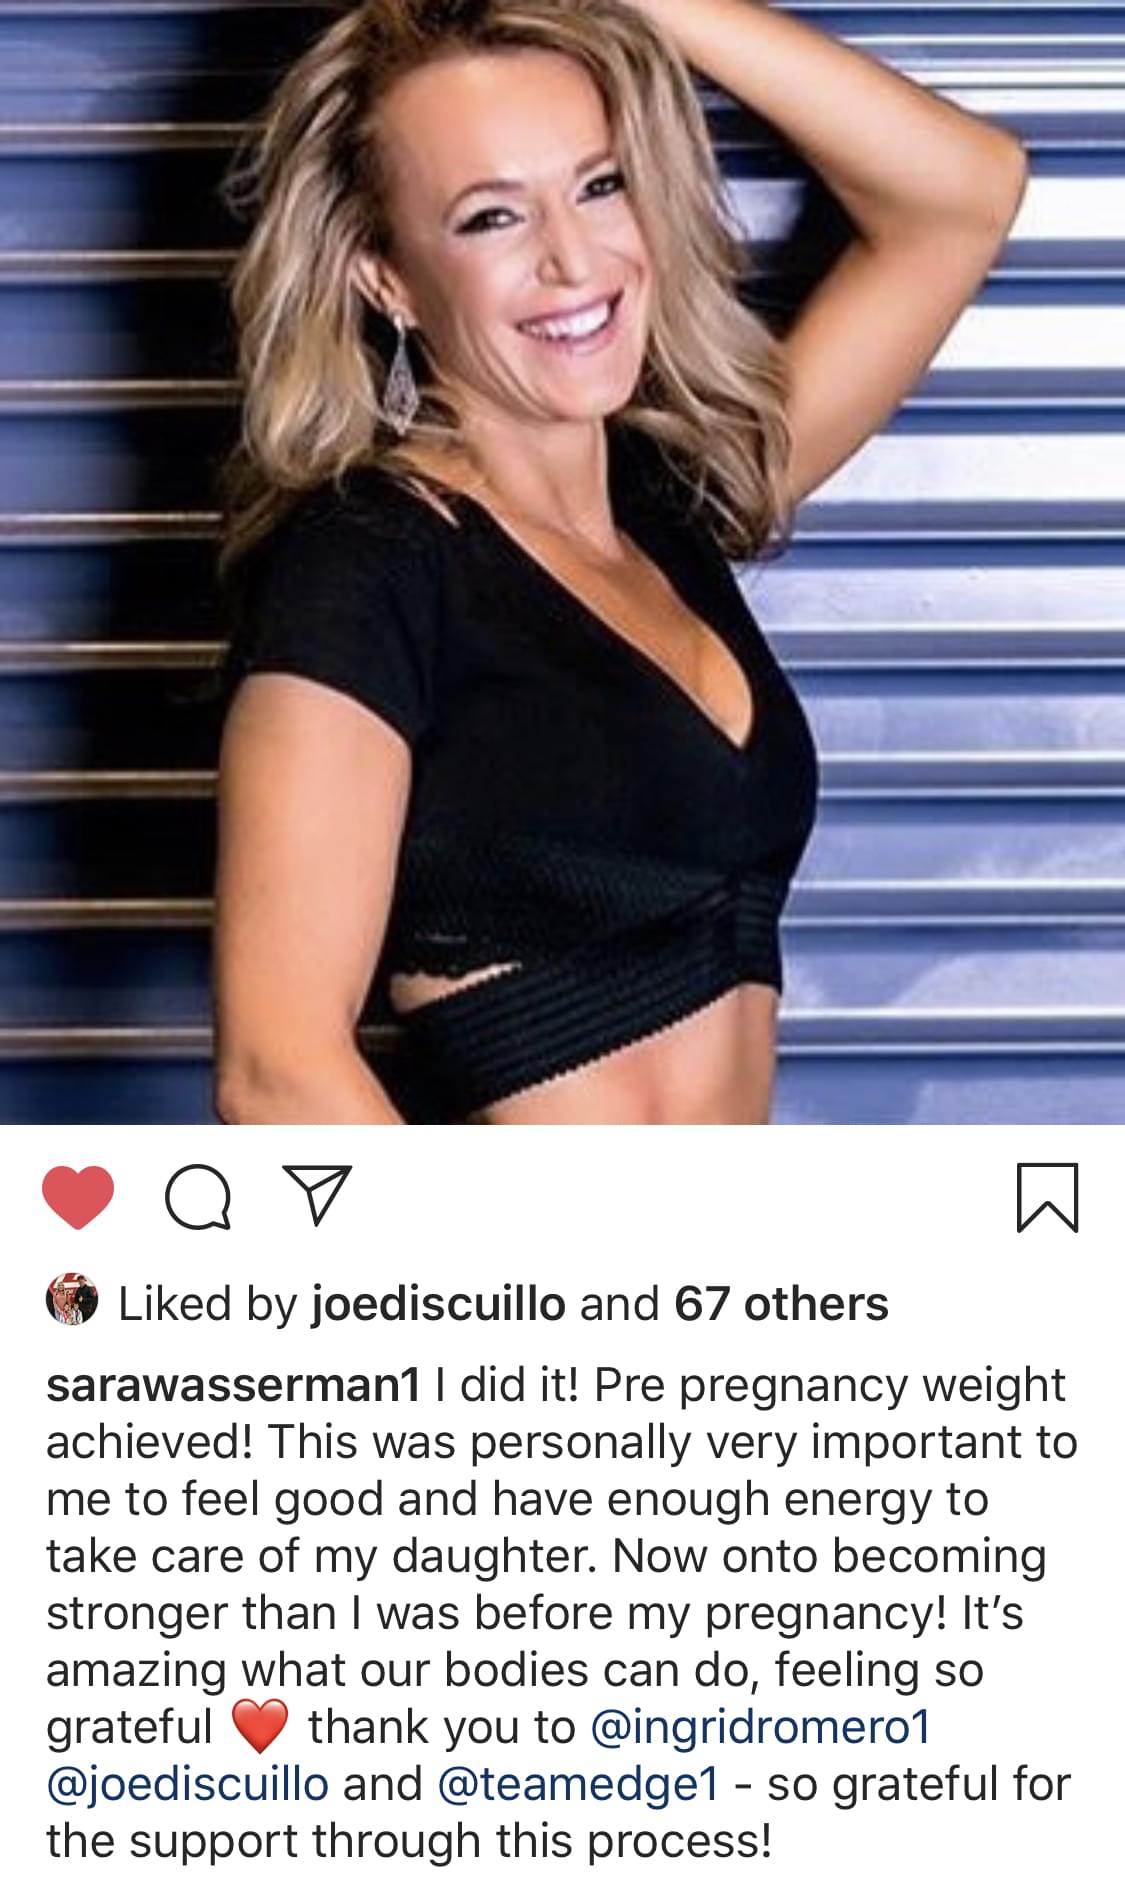Tap the raised arm in the photo
This screenshot has width=1125, height=1880.
coord(880,180)
